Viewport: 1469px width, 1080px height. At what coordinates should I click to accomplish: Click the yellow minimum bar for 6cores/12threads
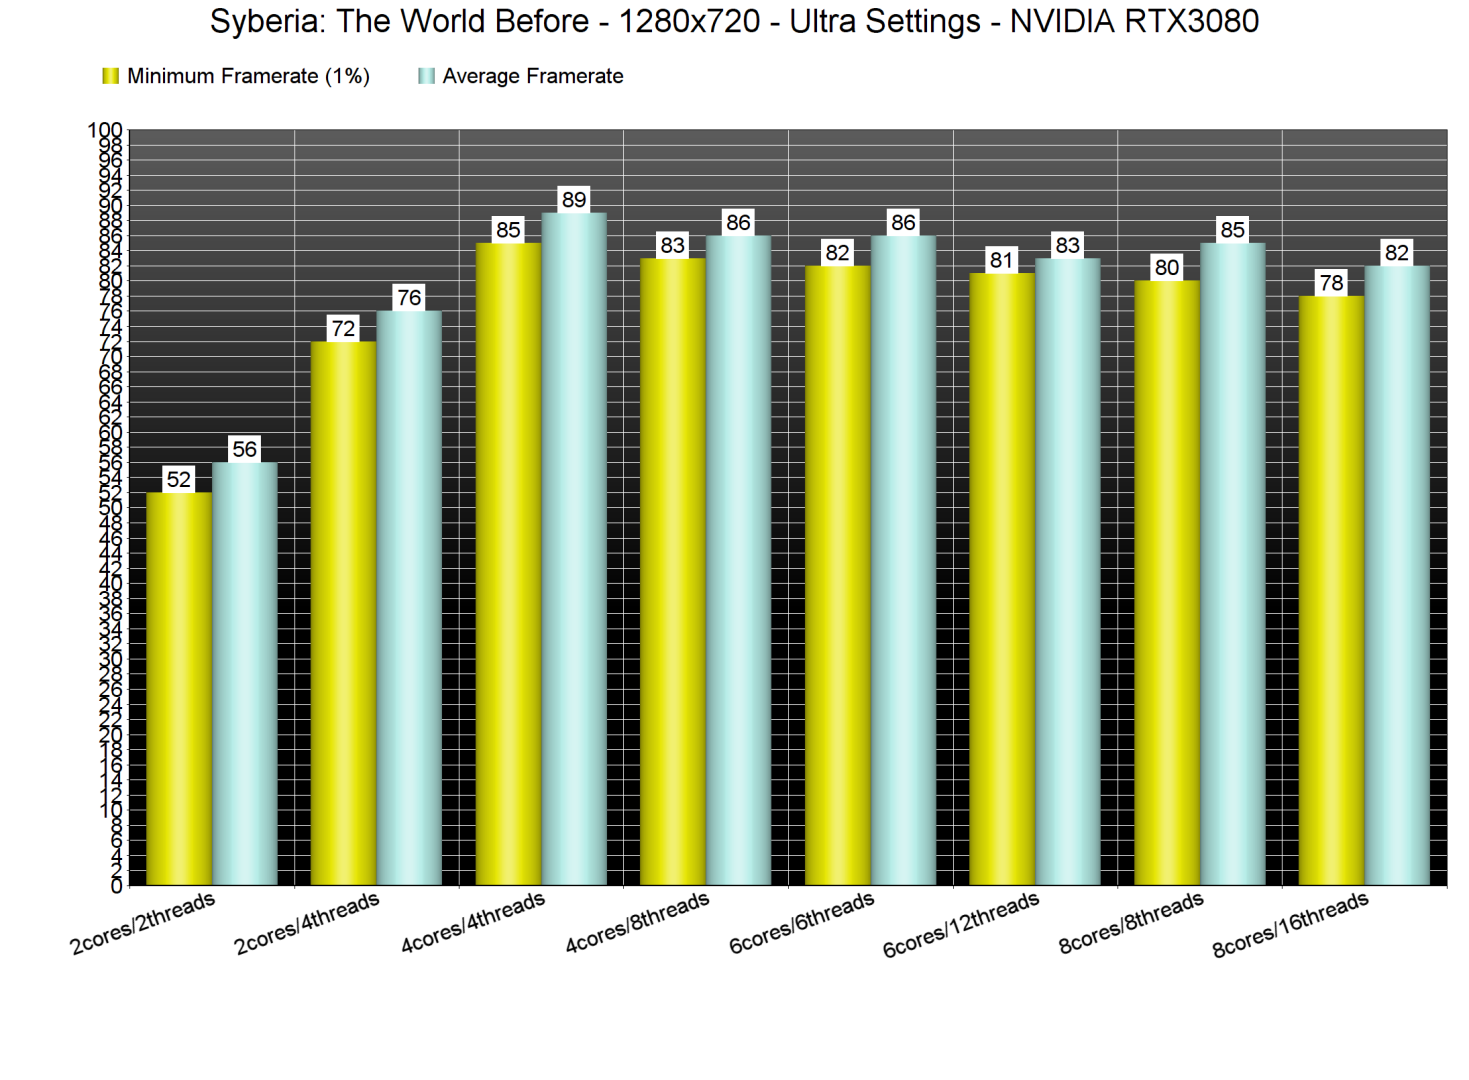[1002, 578]
